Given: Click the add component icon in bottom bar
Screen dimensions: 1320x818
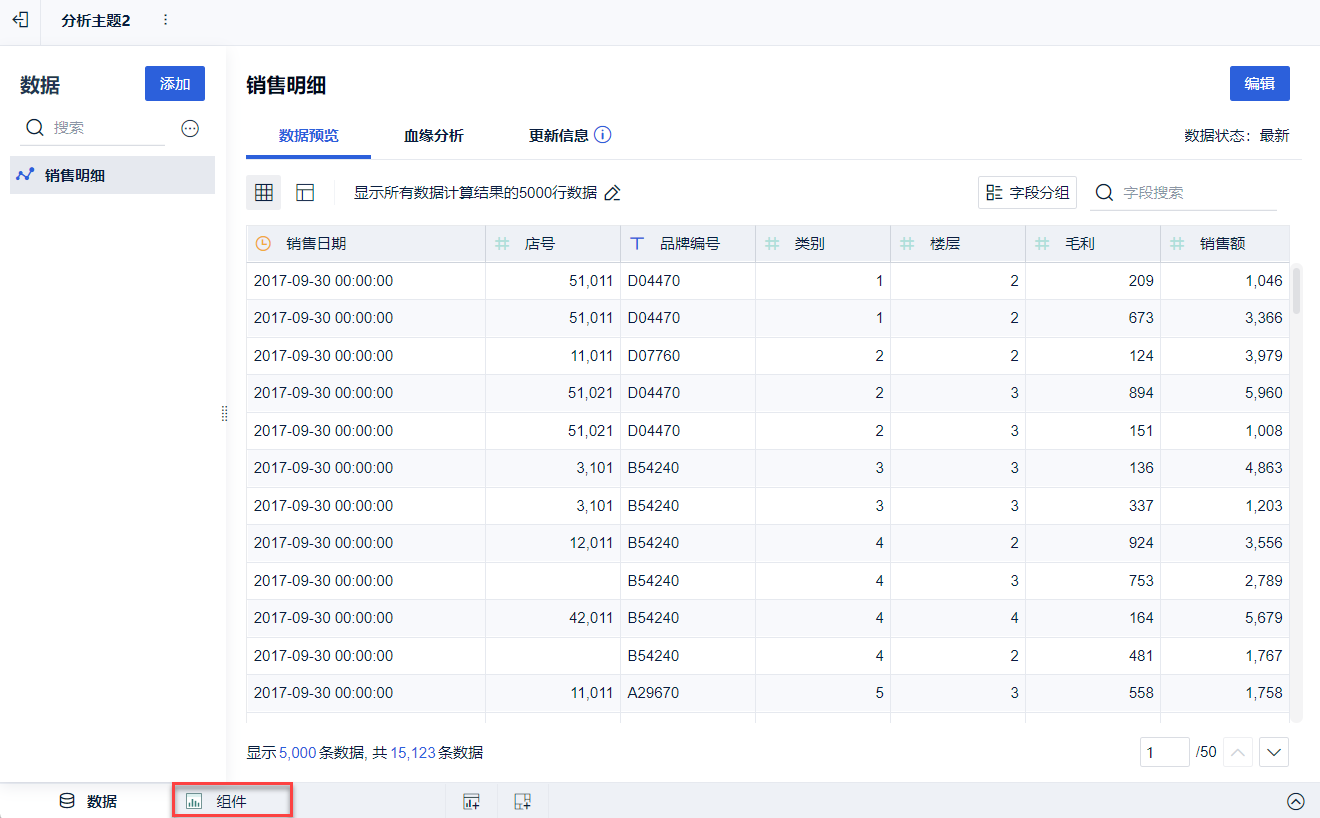Looking at the screenshot, I should [471, 801].
